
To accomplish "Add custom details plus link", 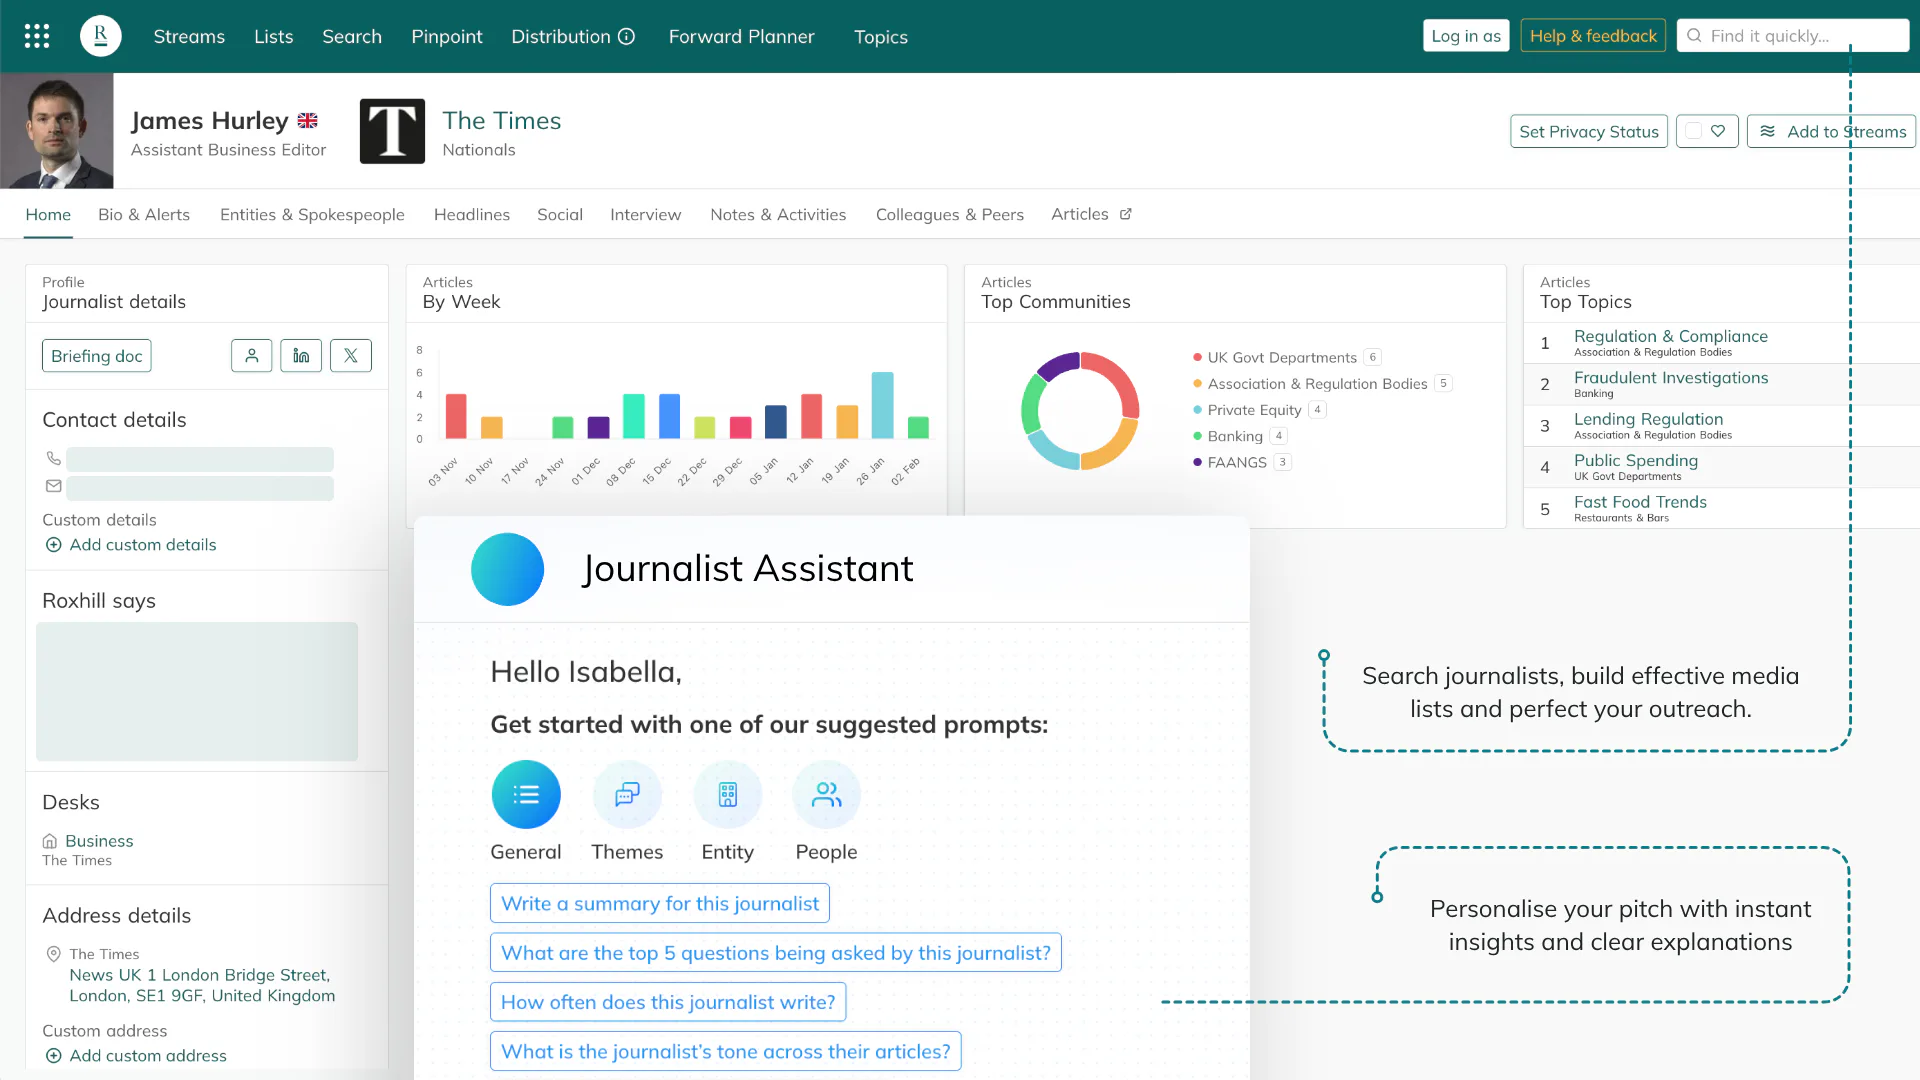I will point(131,545).
